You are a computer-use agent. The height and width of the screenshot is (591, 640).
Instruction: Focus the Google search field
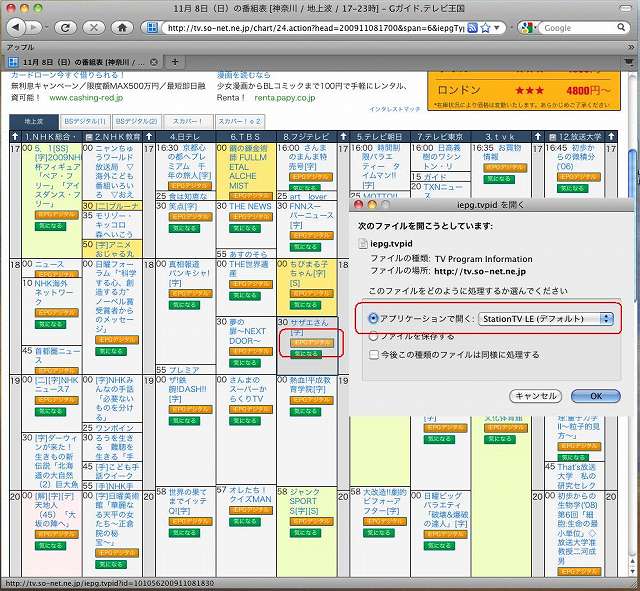pos(578,28)
